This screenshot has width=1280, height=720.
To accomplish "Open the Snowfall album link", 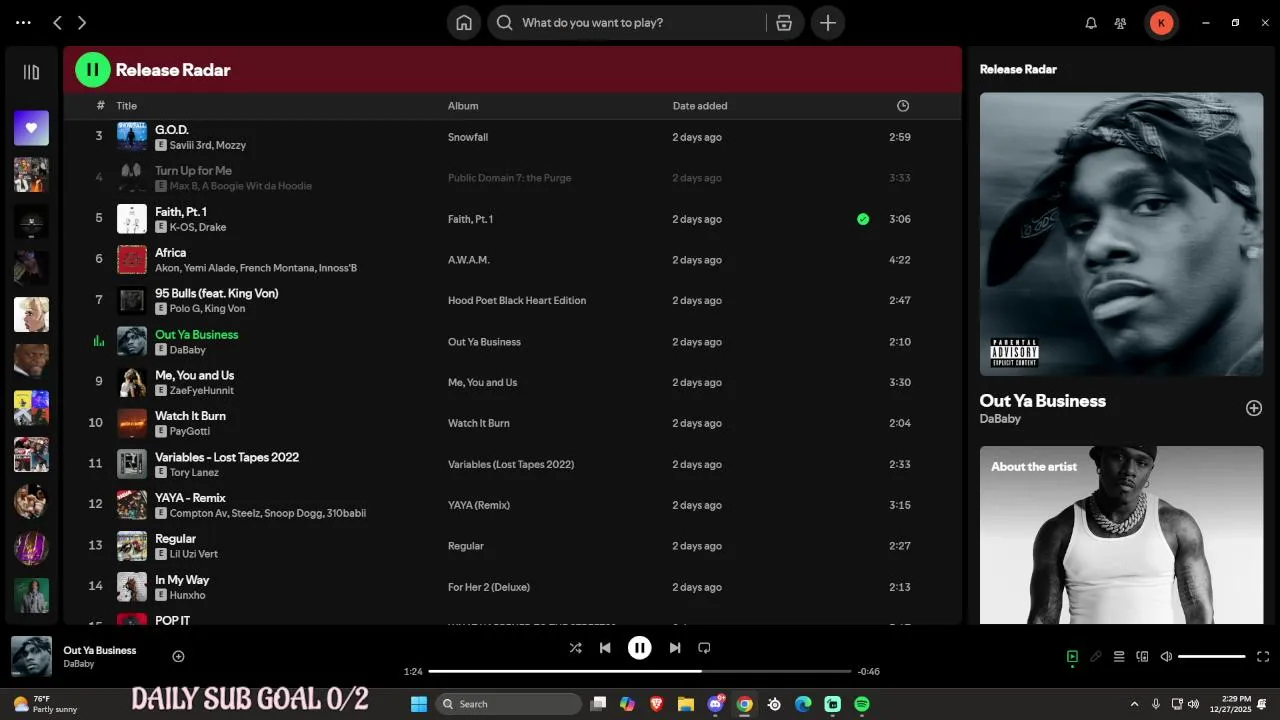I will tap(468, 137).
